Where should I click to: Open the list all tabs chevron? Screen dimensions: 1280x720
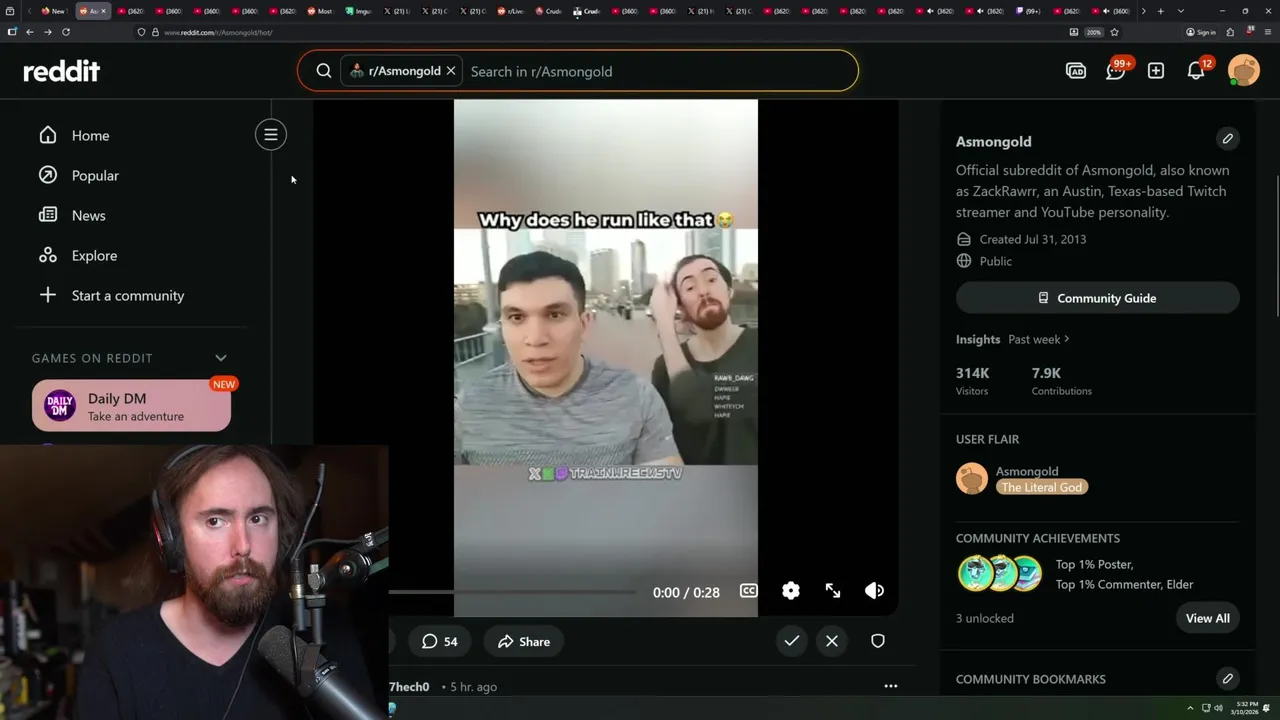(x=1181, y=11)
